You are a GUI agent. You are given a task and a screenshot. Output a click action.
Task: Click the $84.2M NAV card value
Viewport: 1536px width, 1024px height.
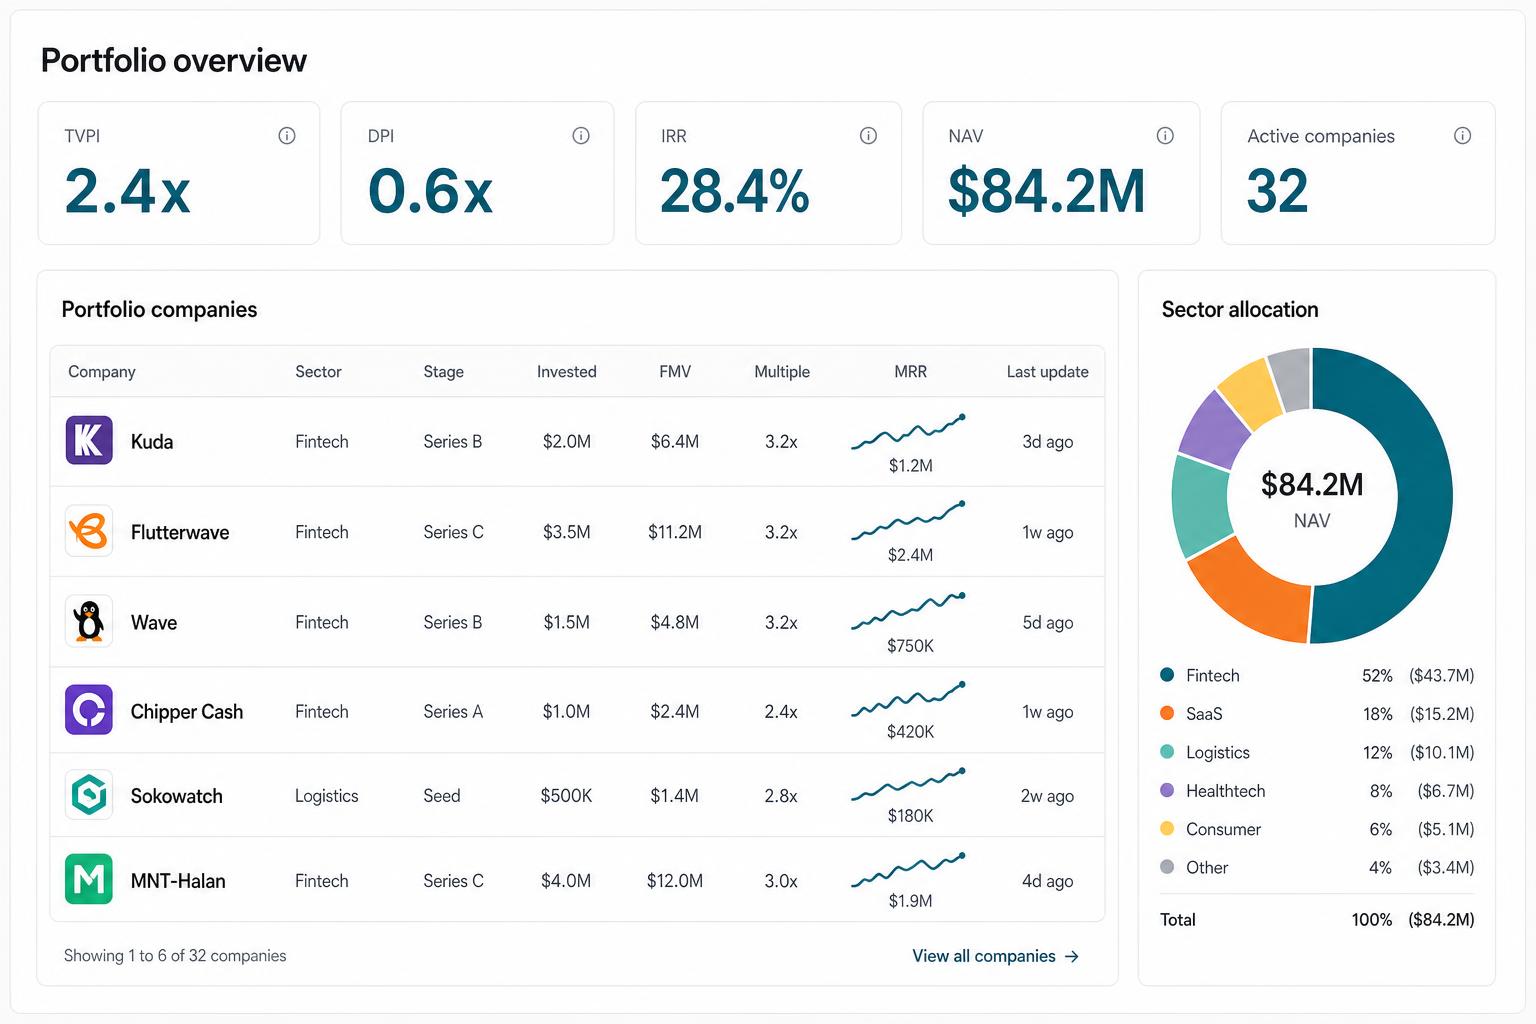coord(1047,191)
